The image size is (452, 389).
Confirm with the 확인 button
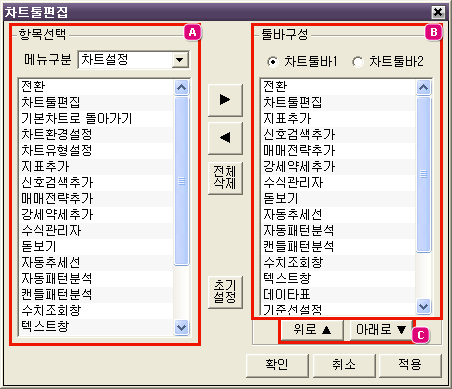(x=277, y=365)
